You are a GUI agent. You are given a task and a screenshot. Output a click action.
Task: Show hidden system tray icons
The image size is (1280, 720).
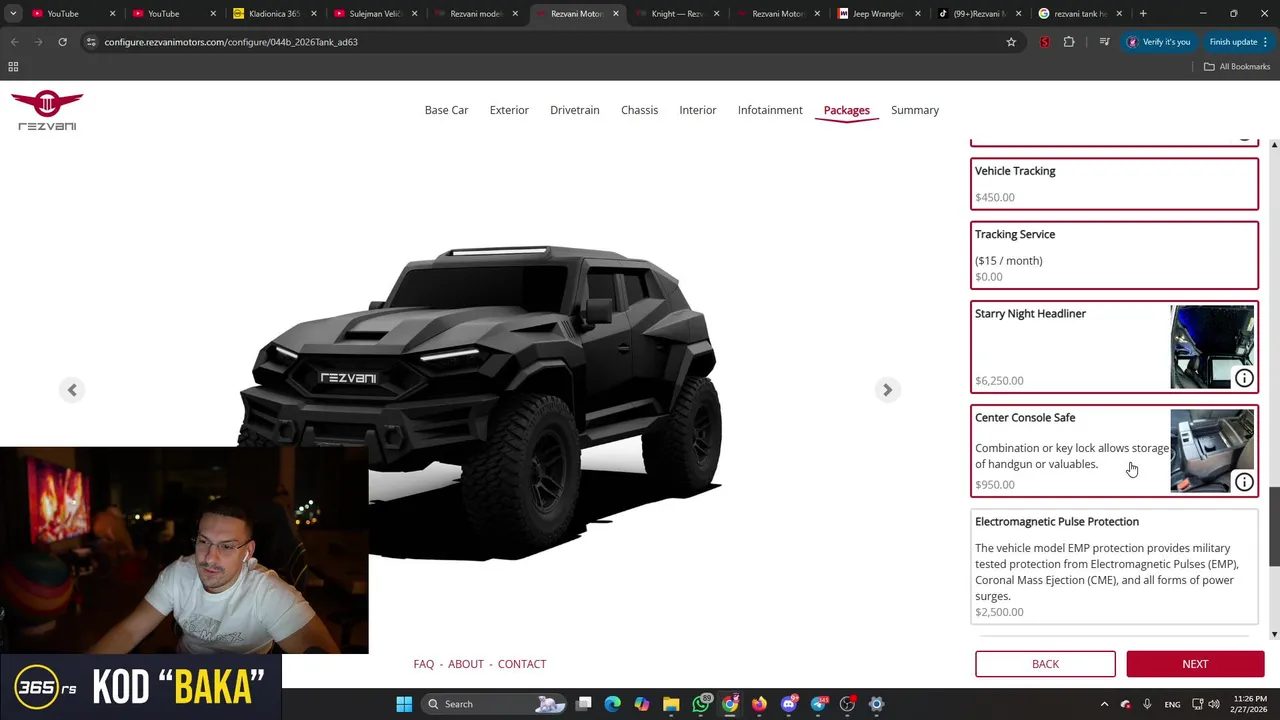(x=1104, y=704)
